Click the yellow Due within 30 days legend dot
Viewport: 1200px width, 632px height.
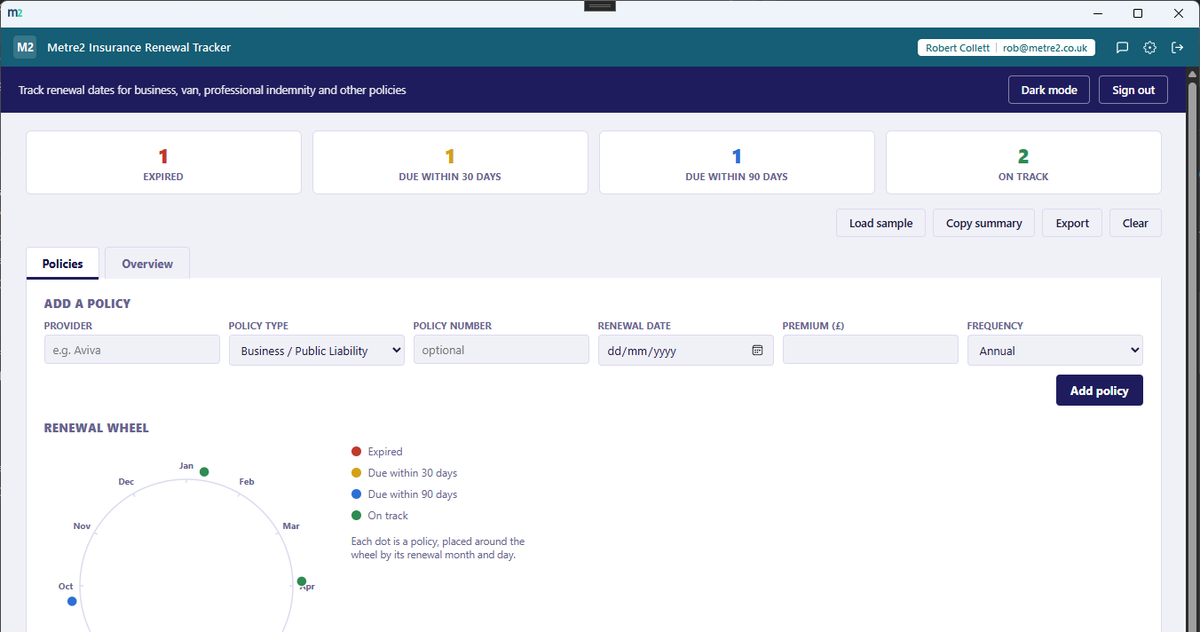click(356, 473)
